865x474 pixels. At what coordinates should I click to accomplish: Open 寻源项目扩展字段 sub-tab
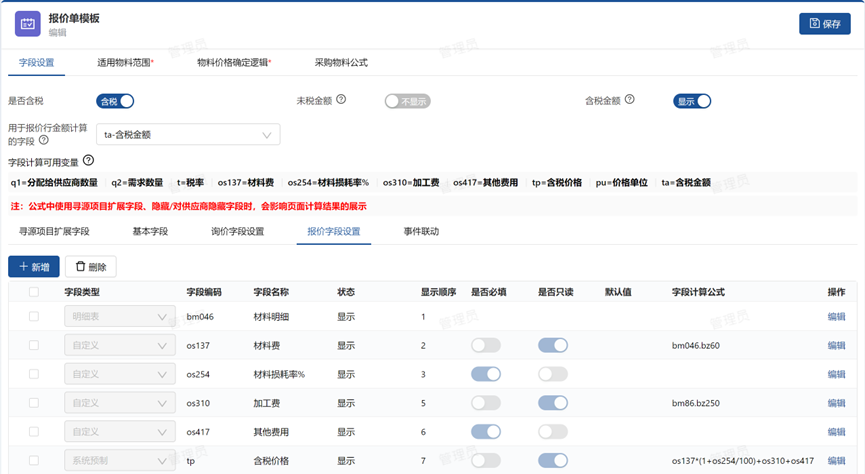coord(54,232)
